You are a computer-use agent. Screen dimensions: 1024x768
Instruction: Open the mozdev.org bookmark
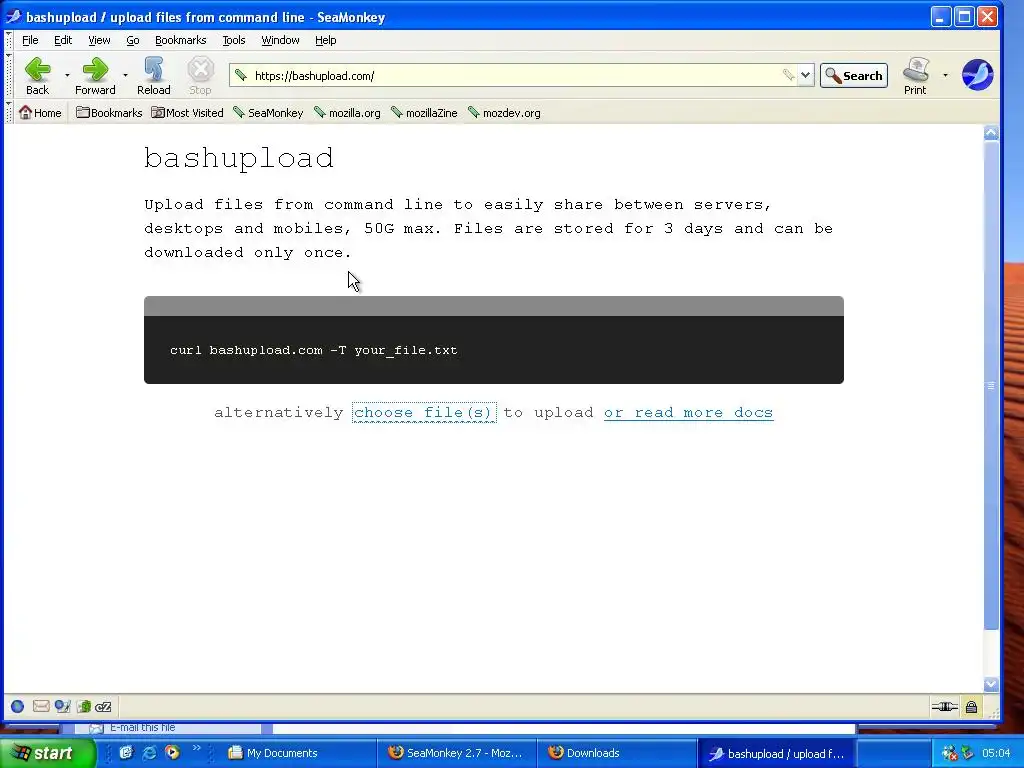tap(504, 112)
